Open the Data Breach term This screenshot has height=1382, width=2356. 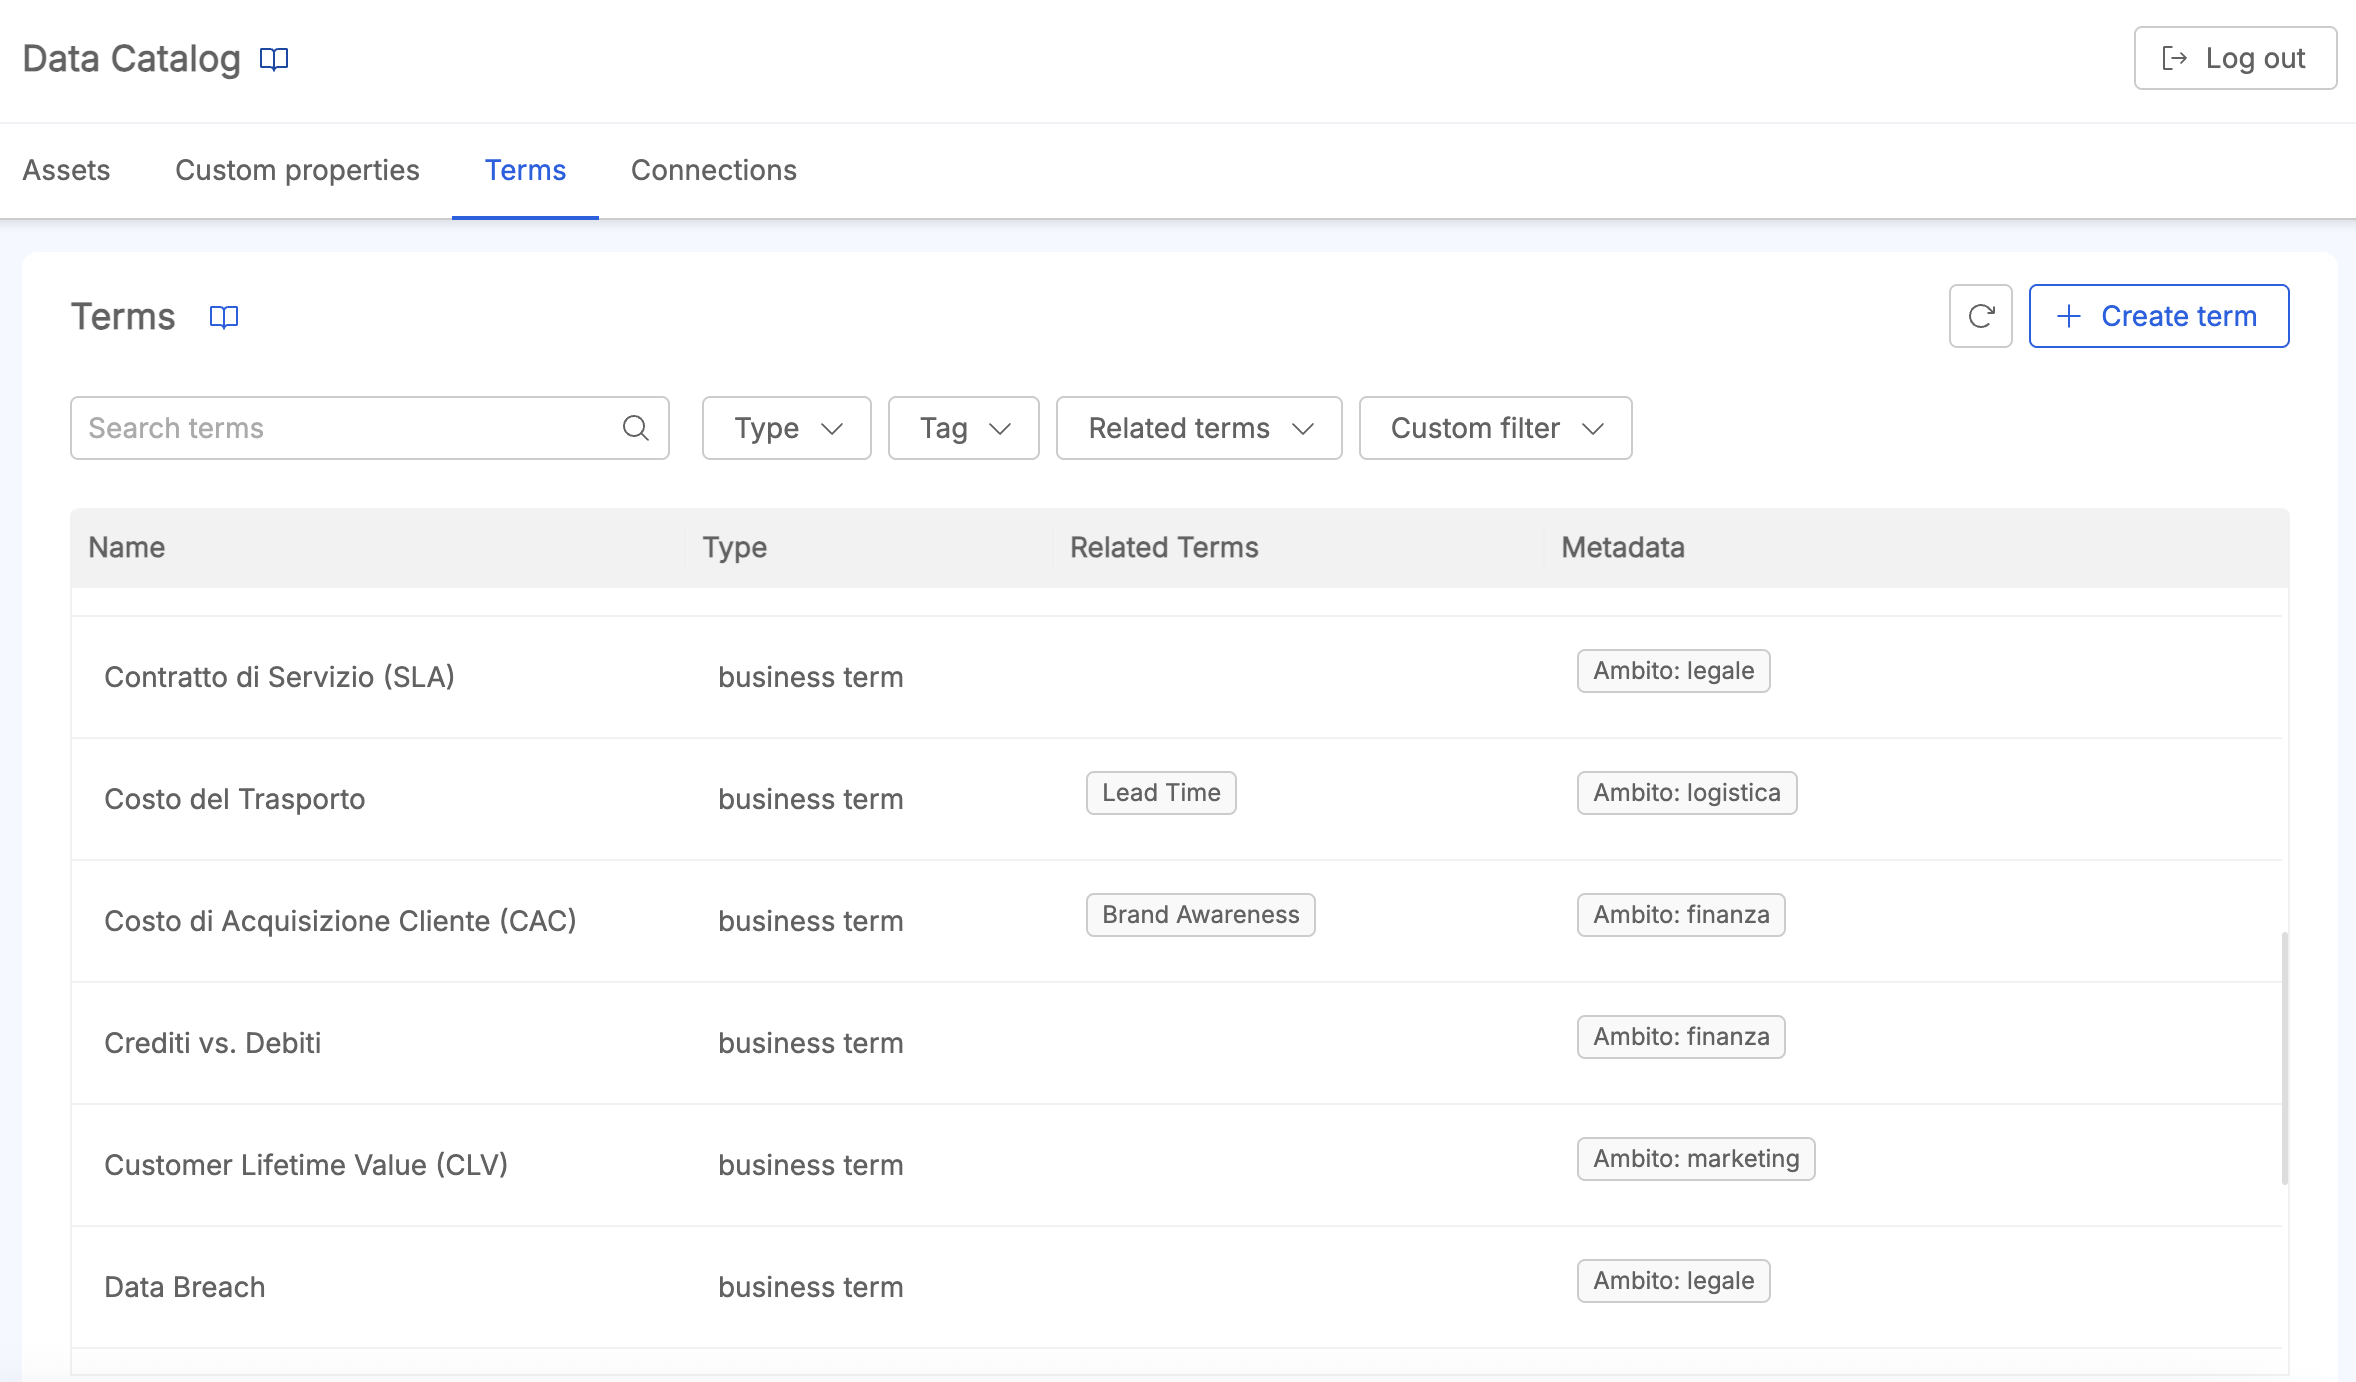click(184, 1287)
